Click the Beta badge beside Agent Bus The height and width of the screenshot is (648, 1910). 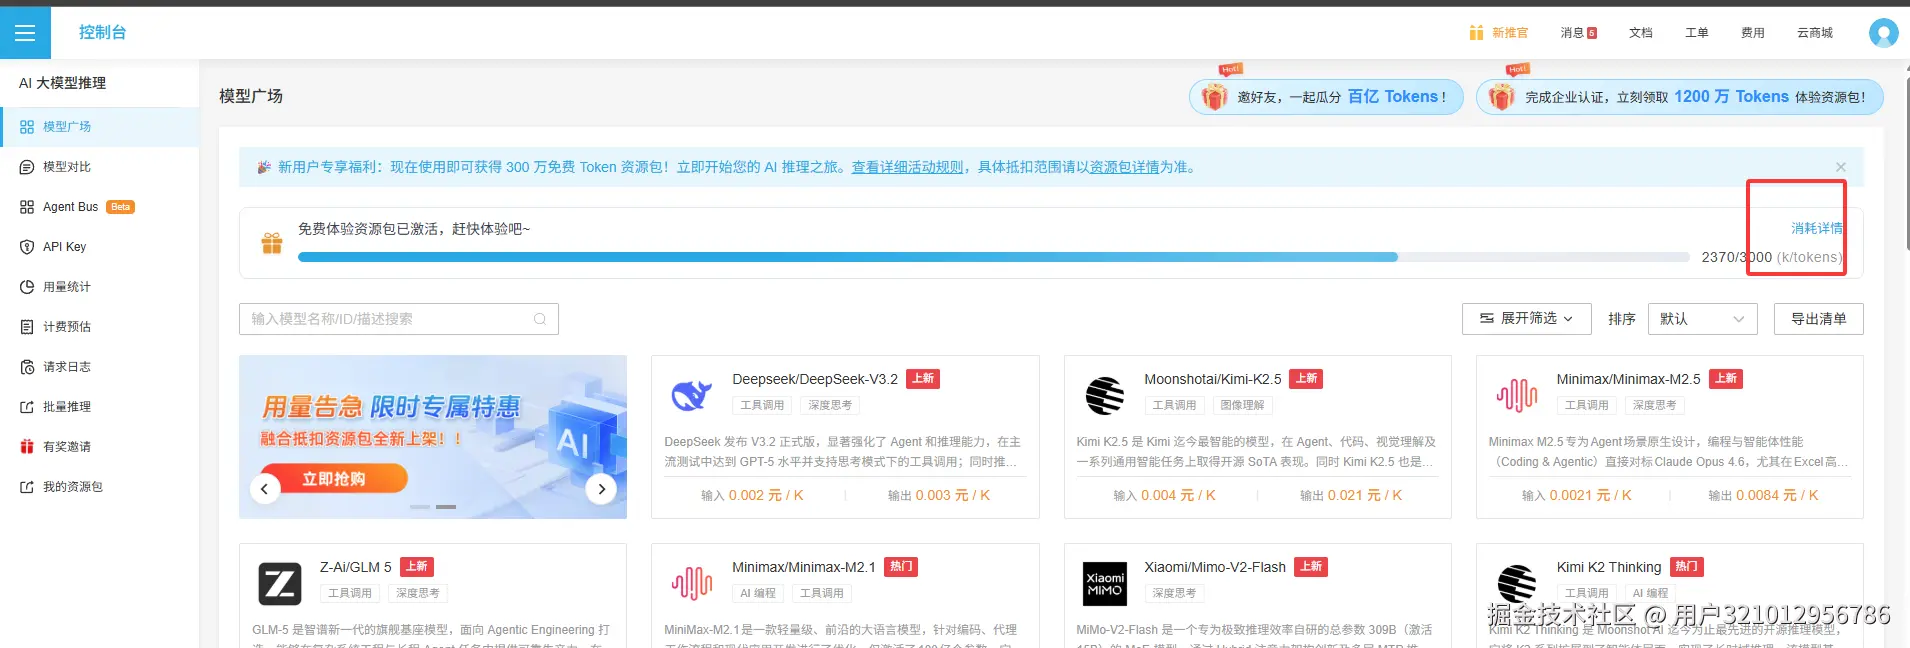(120, 207)
